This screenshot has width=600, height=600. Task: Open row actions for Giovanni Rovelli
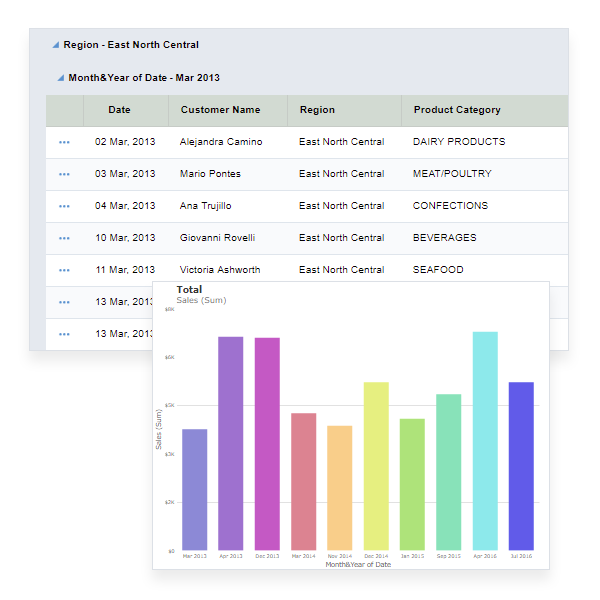click(64, 238)
